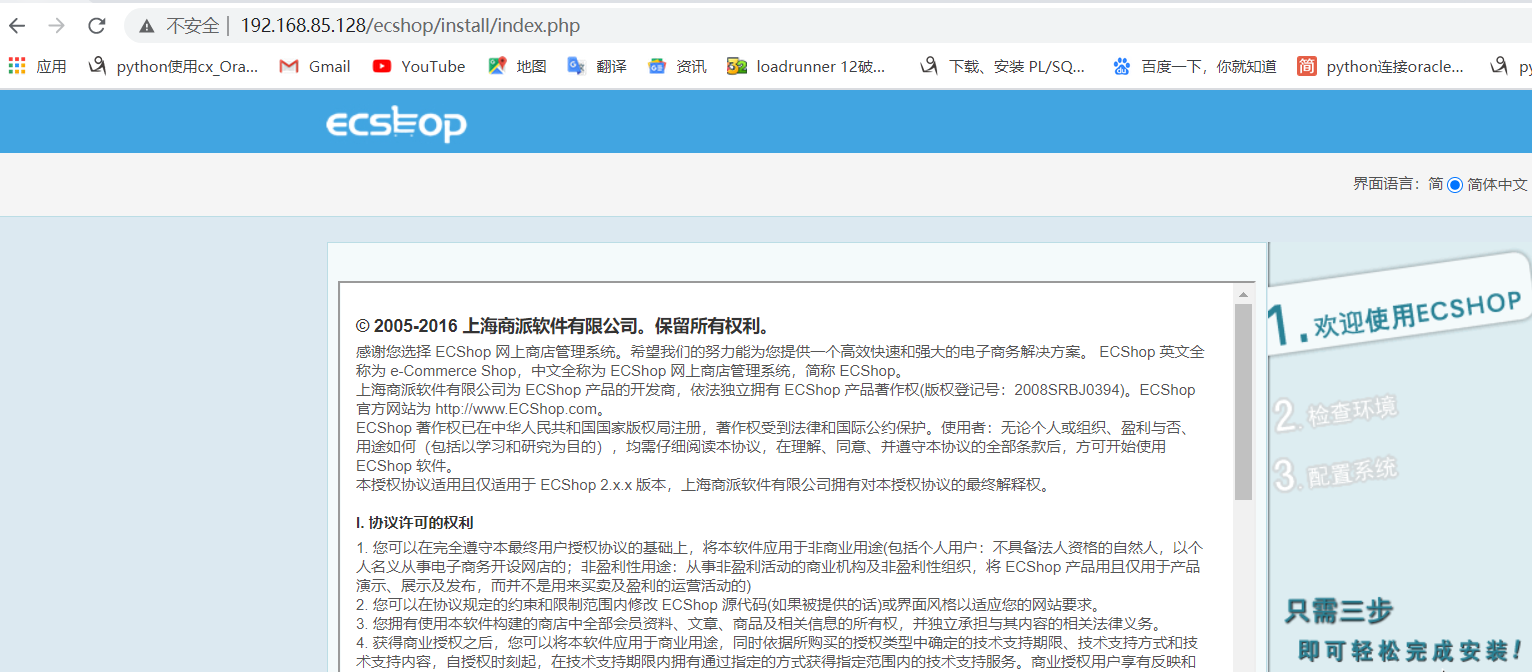Click the forward navigation arrow
The height and width of the screenshot is (672, 1532).
(x=56, y=25)
